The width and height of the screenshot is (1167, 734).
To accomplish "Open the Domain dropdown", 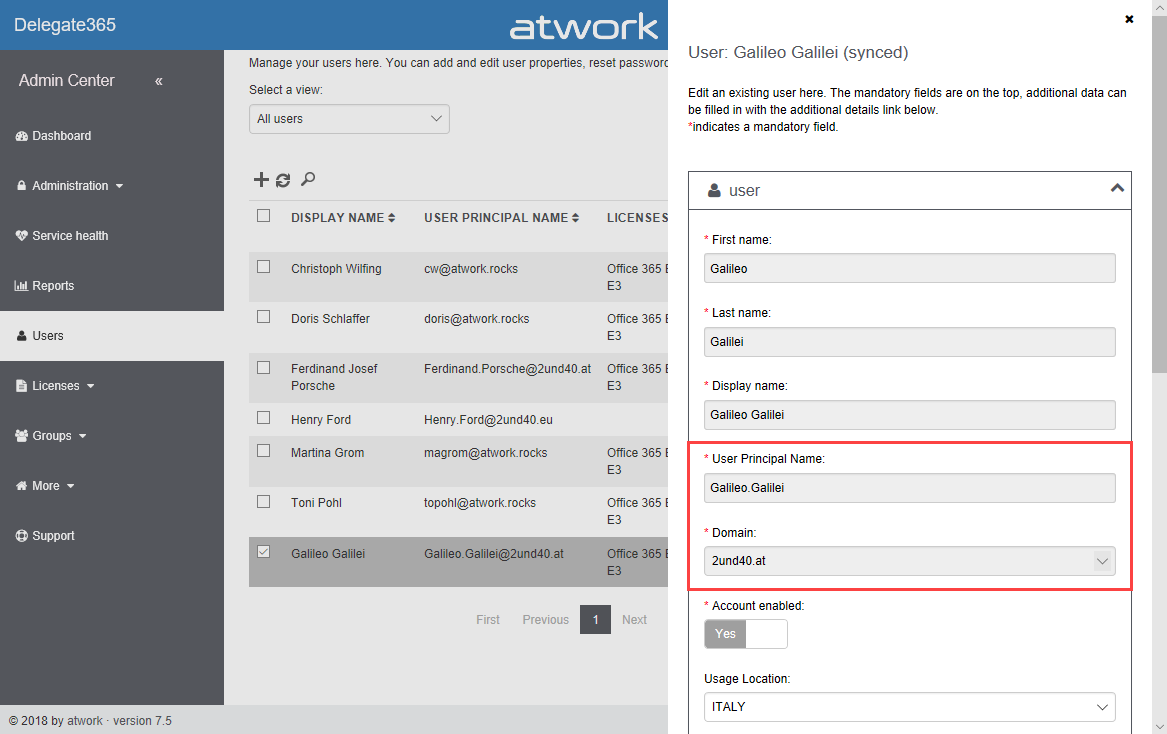I will (x=909, y=561).
